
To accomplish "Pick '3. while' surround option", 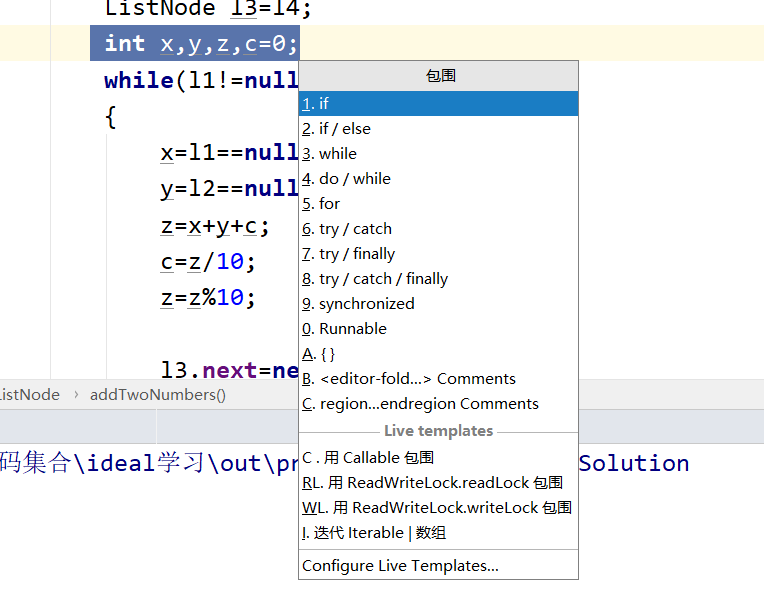I will (438, 154).
